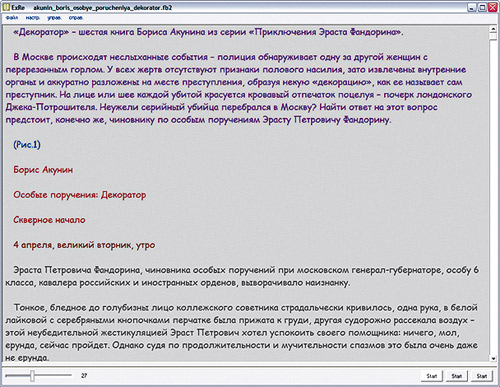Click the vertical scrollbar thumb
Screen dimensions: 500x387
pyautogui.click(x=493, y=37)
